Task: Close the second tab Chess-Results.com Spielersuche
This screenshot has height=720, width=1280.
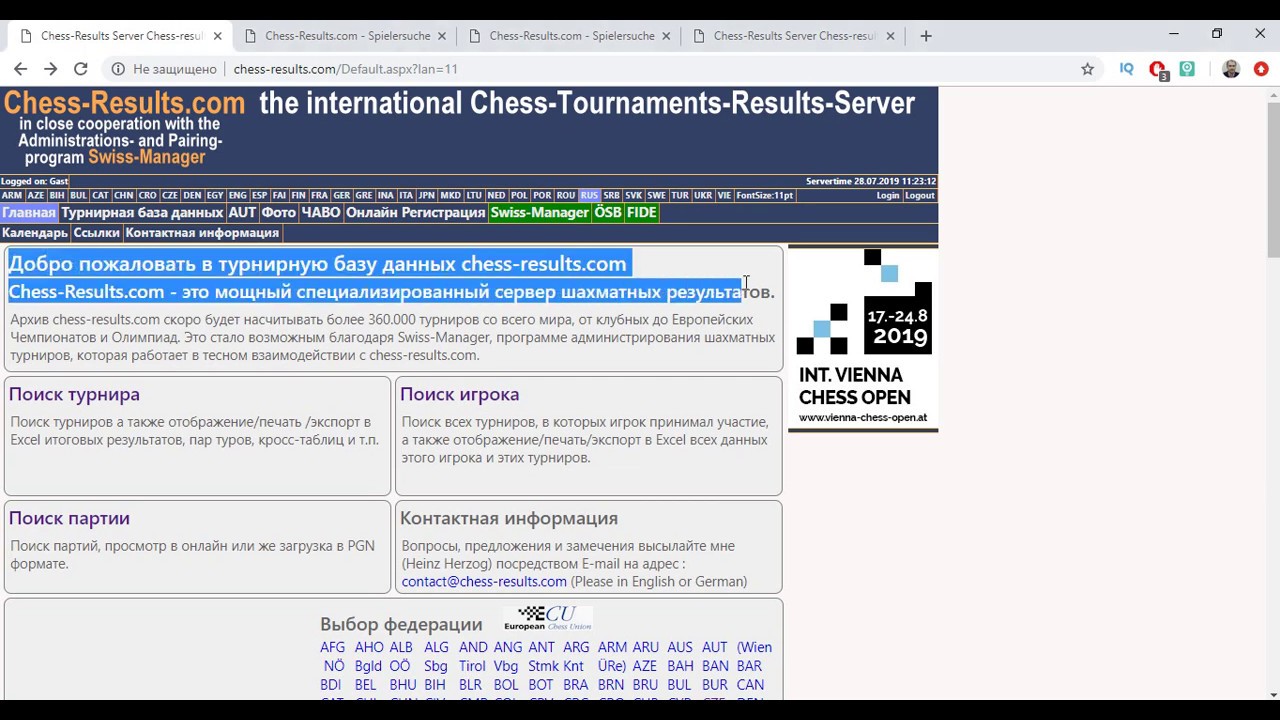Action: (x=441, y=36)
